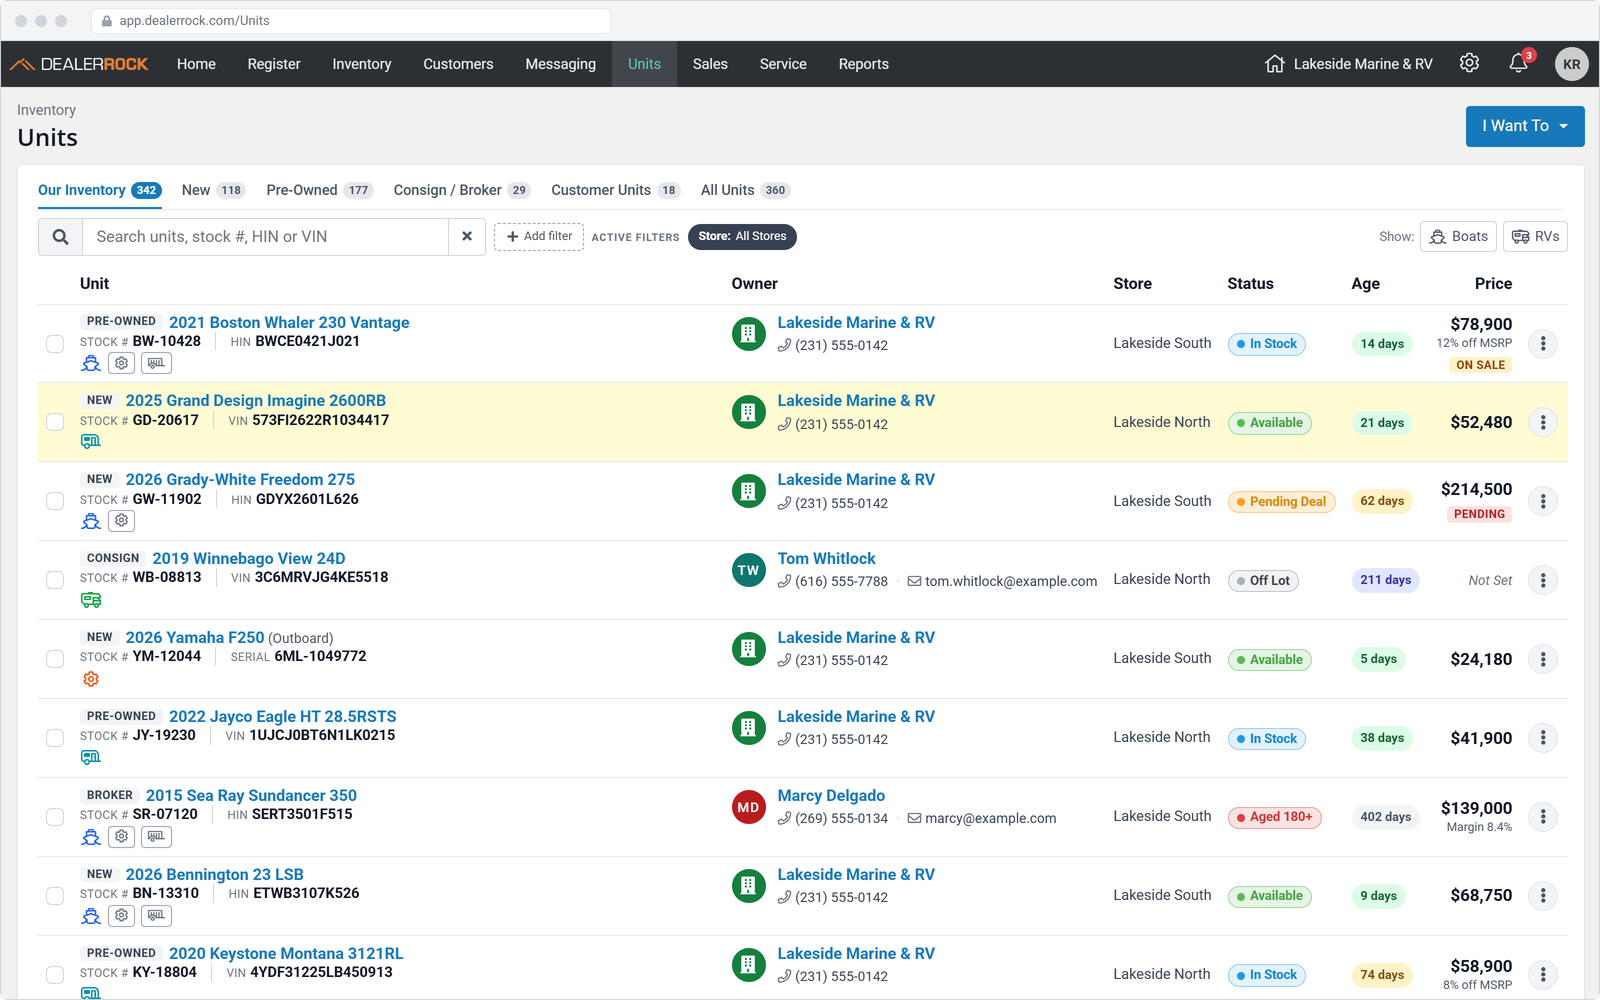This screenshot has width=1600, height=1000.
Task: Toggle the Boats show filter
Action: pyautogui.click(x=1458, y=237)
